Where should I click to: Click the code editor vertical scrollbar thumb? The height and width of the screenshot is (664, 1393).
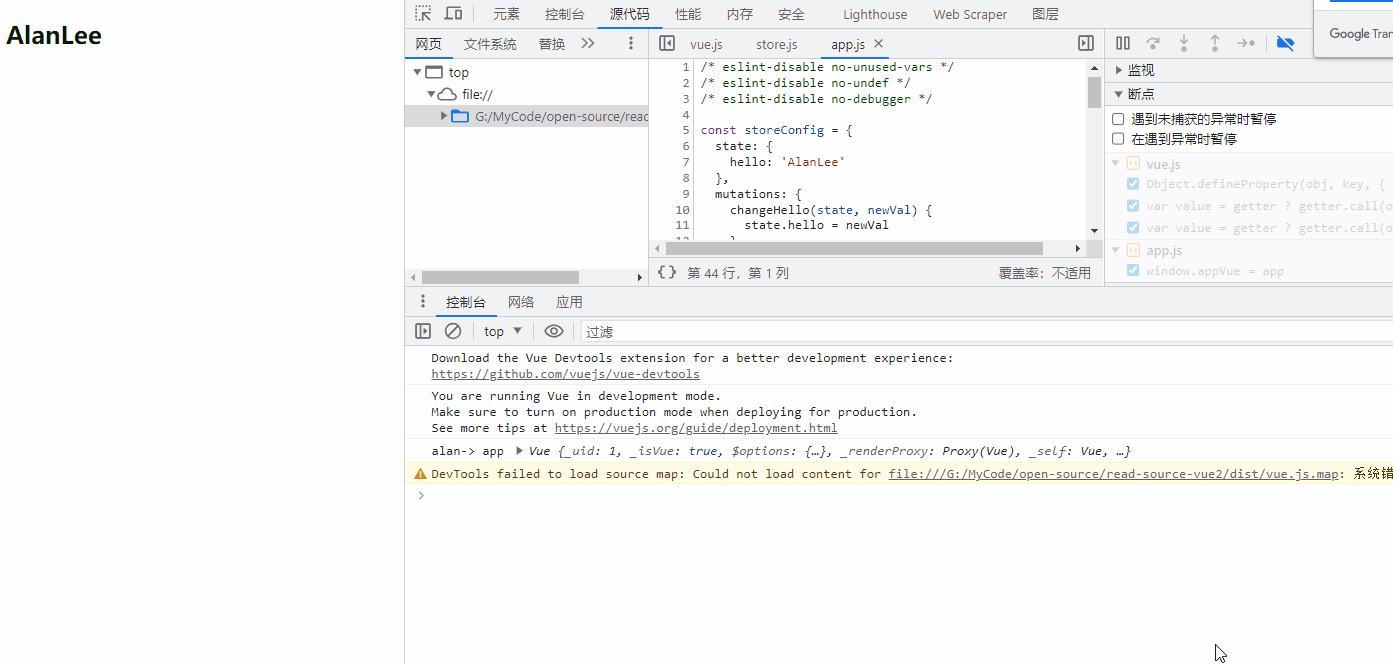(1094, 92)
